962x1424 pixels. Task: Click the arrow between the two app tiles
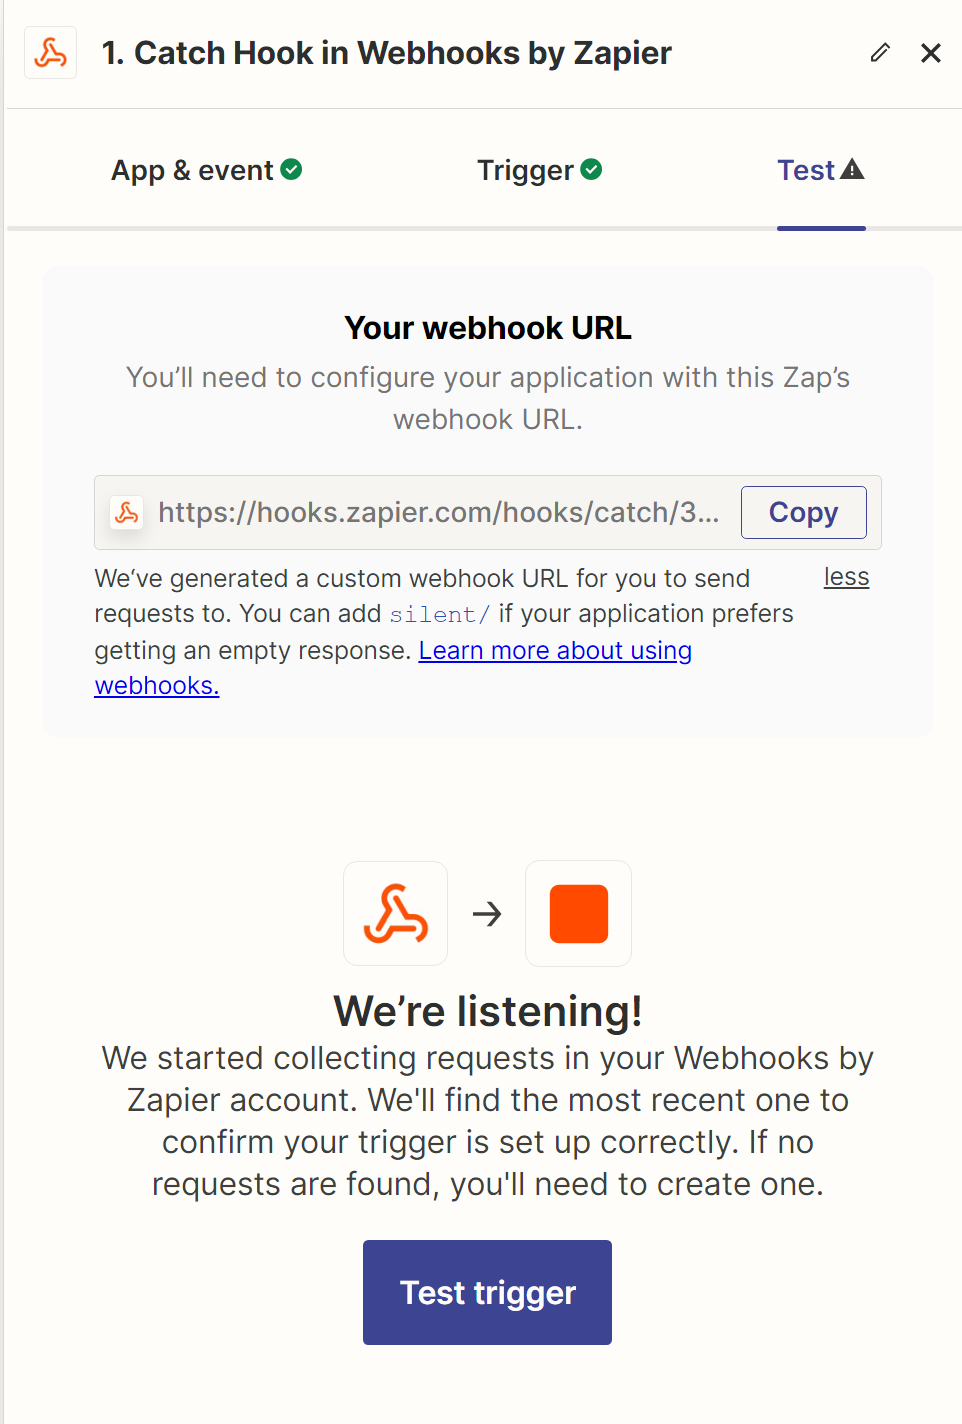click(x=487, y=913)
